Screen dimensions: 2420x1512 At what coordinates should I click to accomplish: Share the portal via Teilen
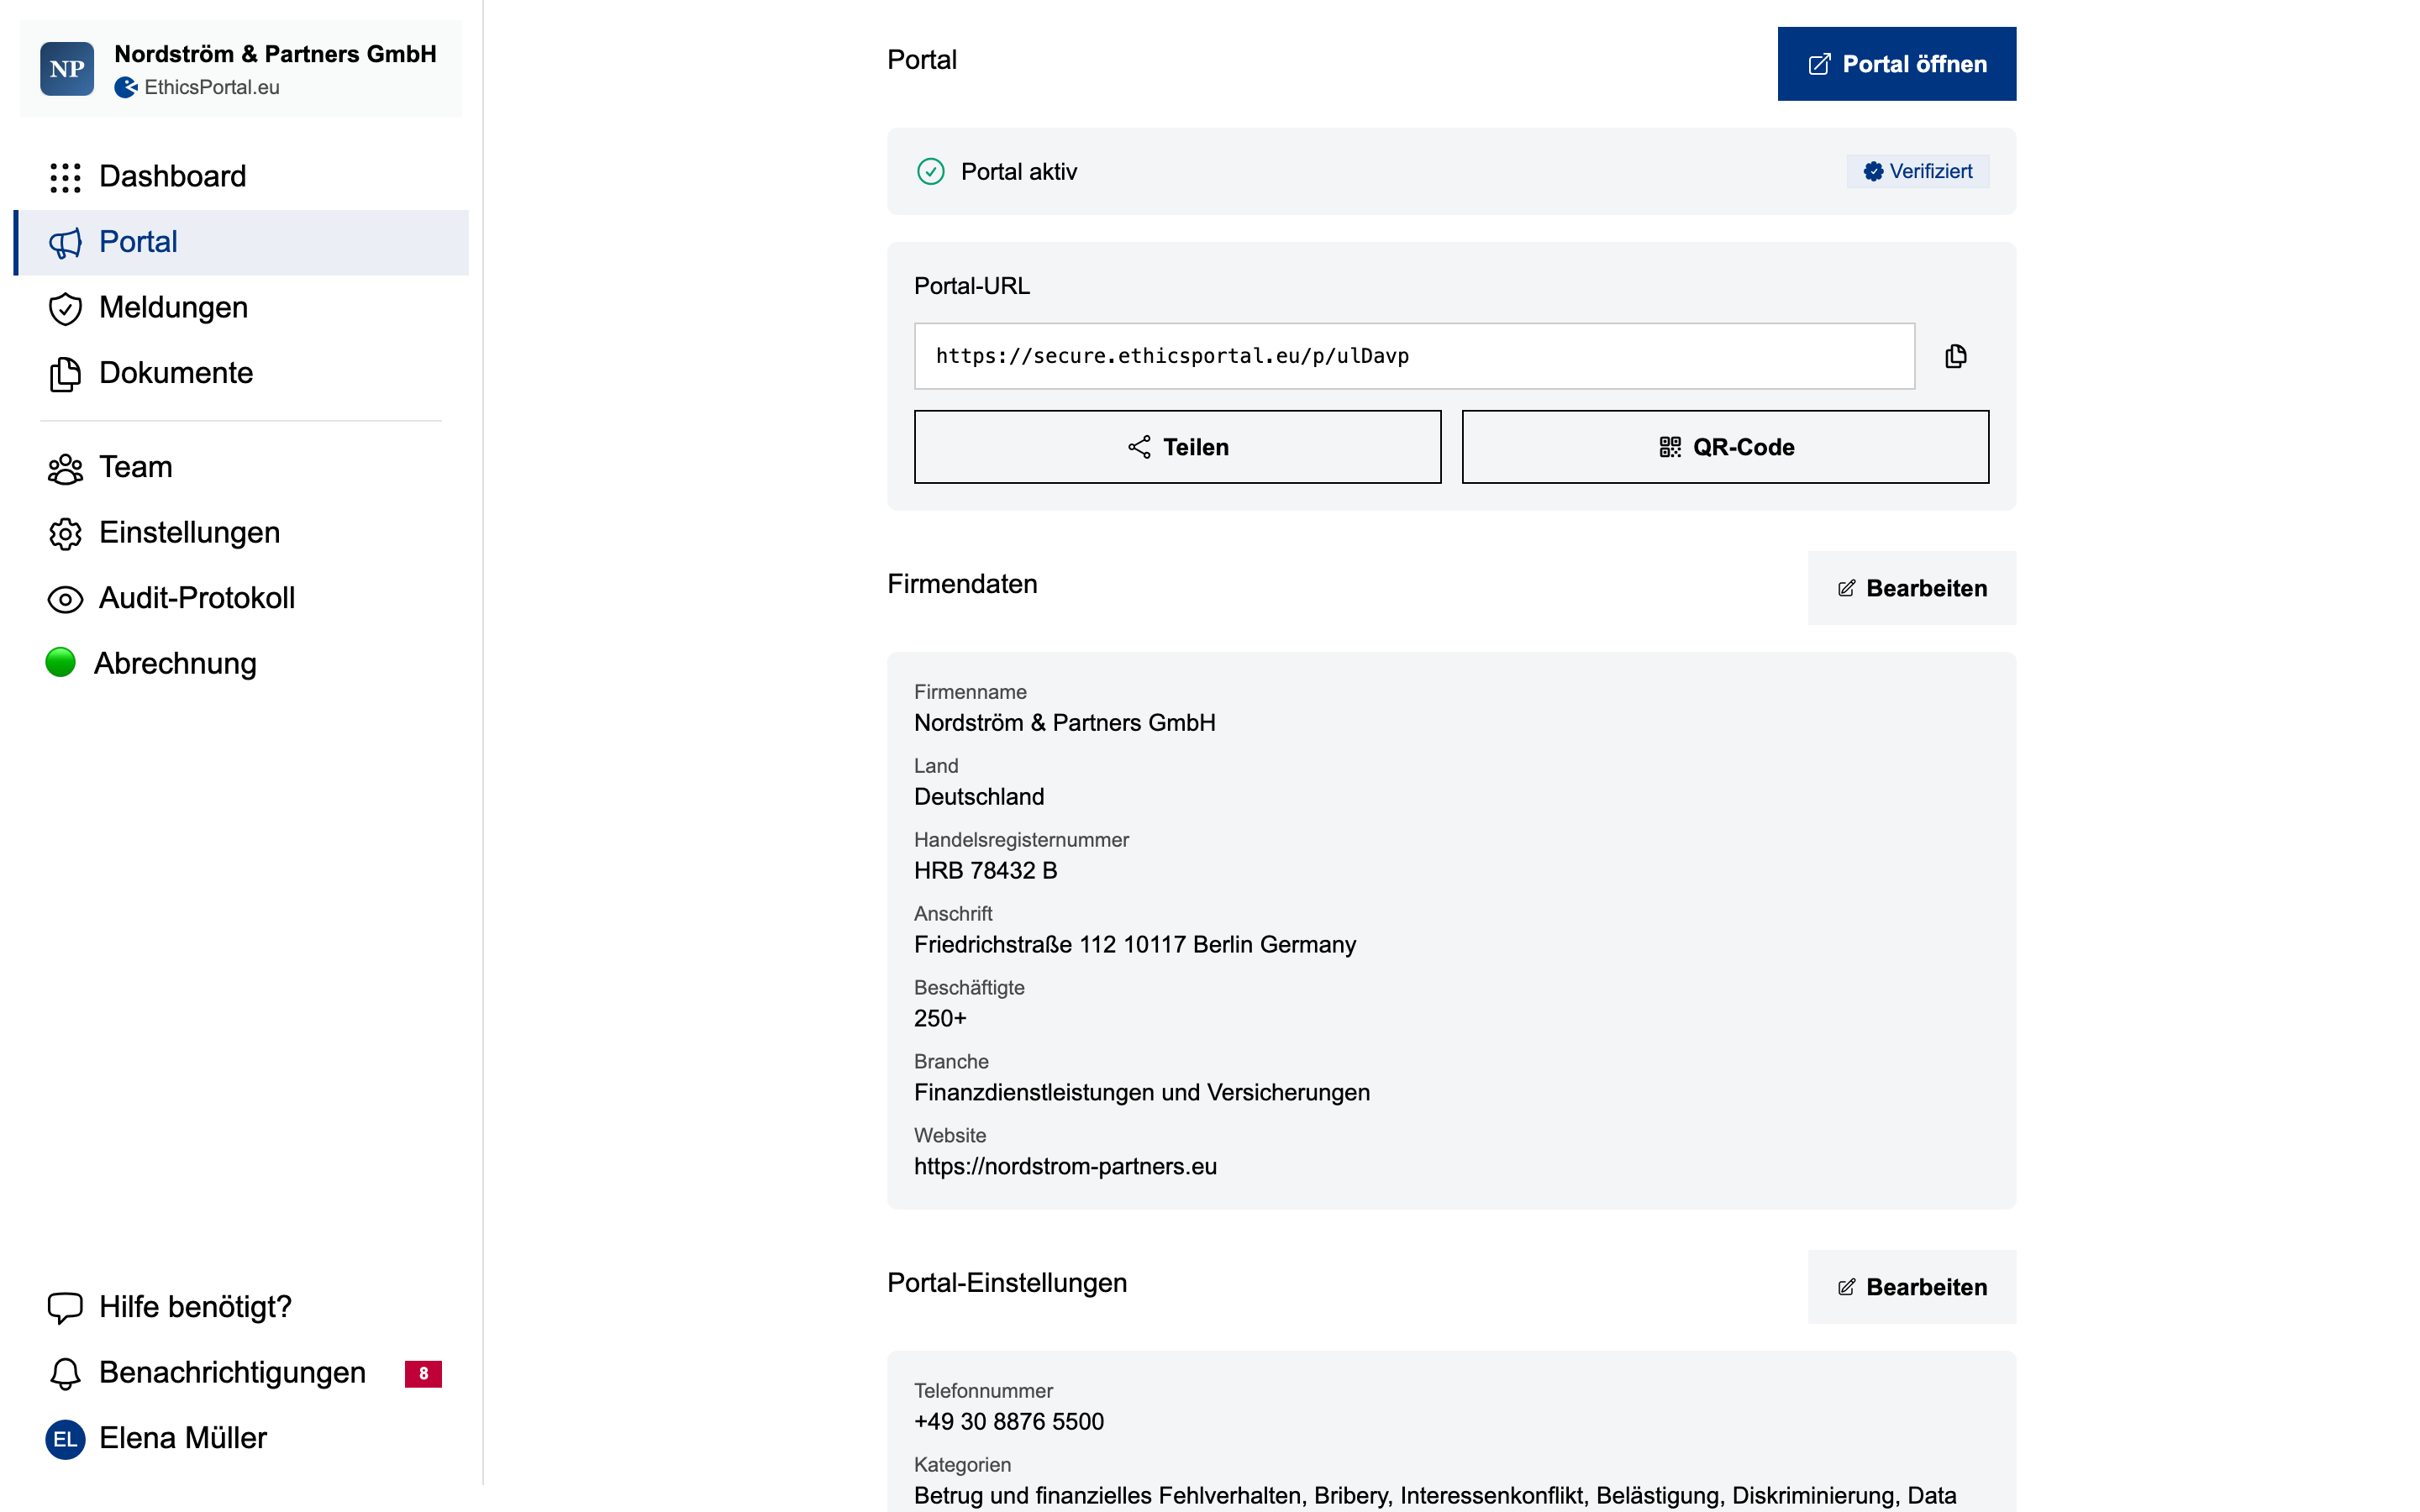[1177, 446]
